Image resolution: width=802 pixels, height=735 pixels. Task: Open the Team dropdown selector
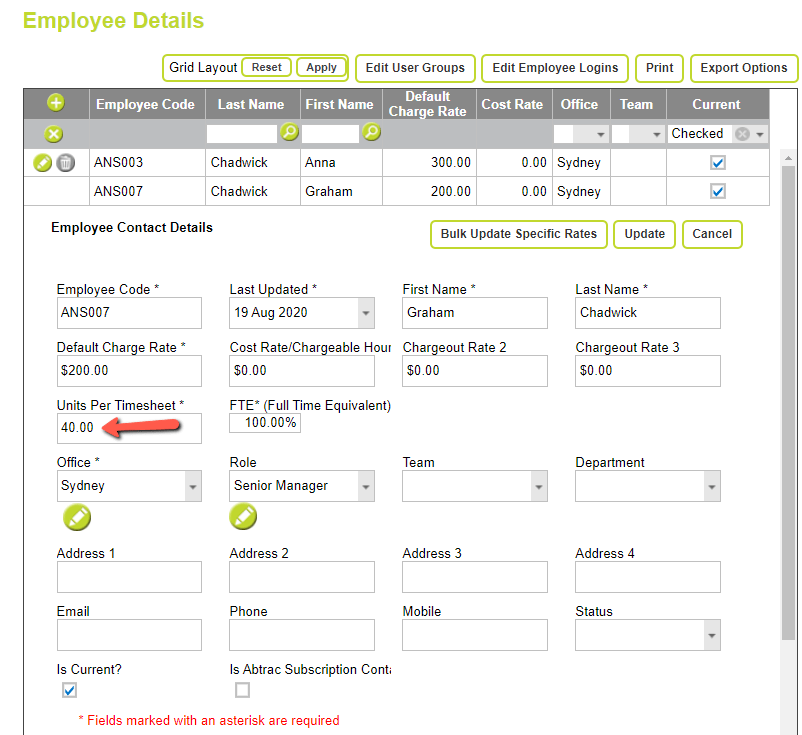coord(537,486)
